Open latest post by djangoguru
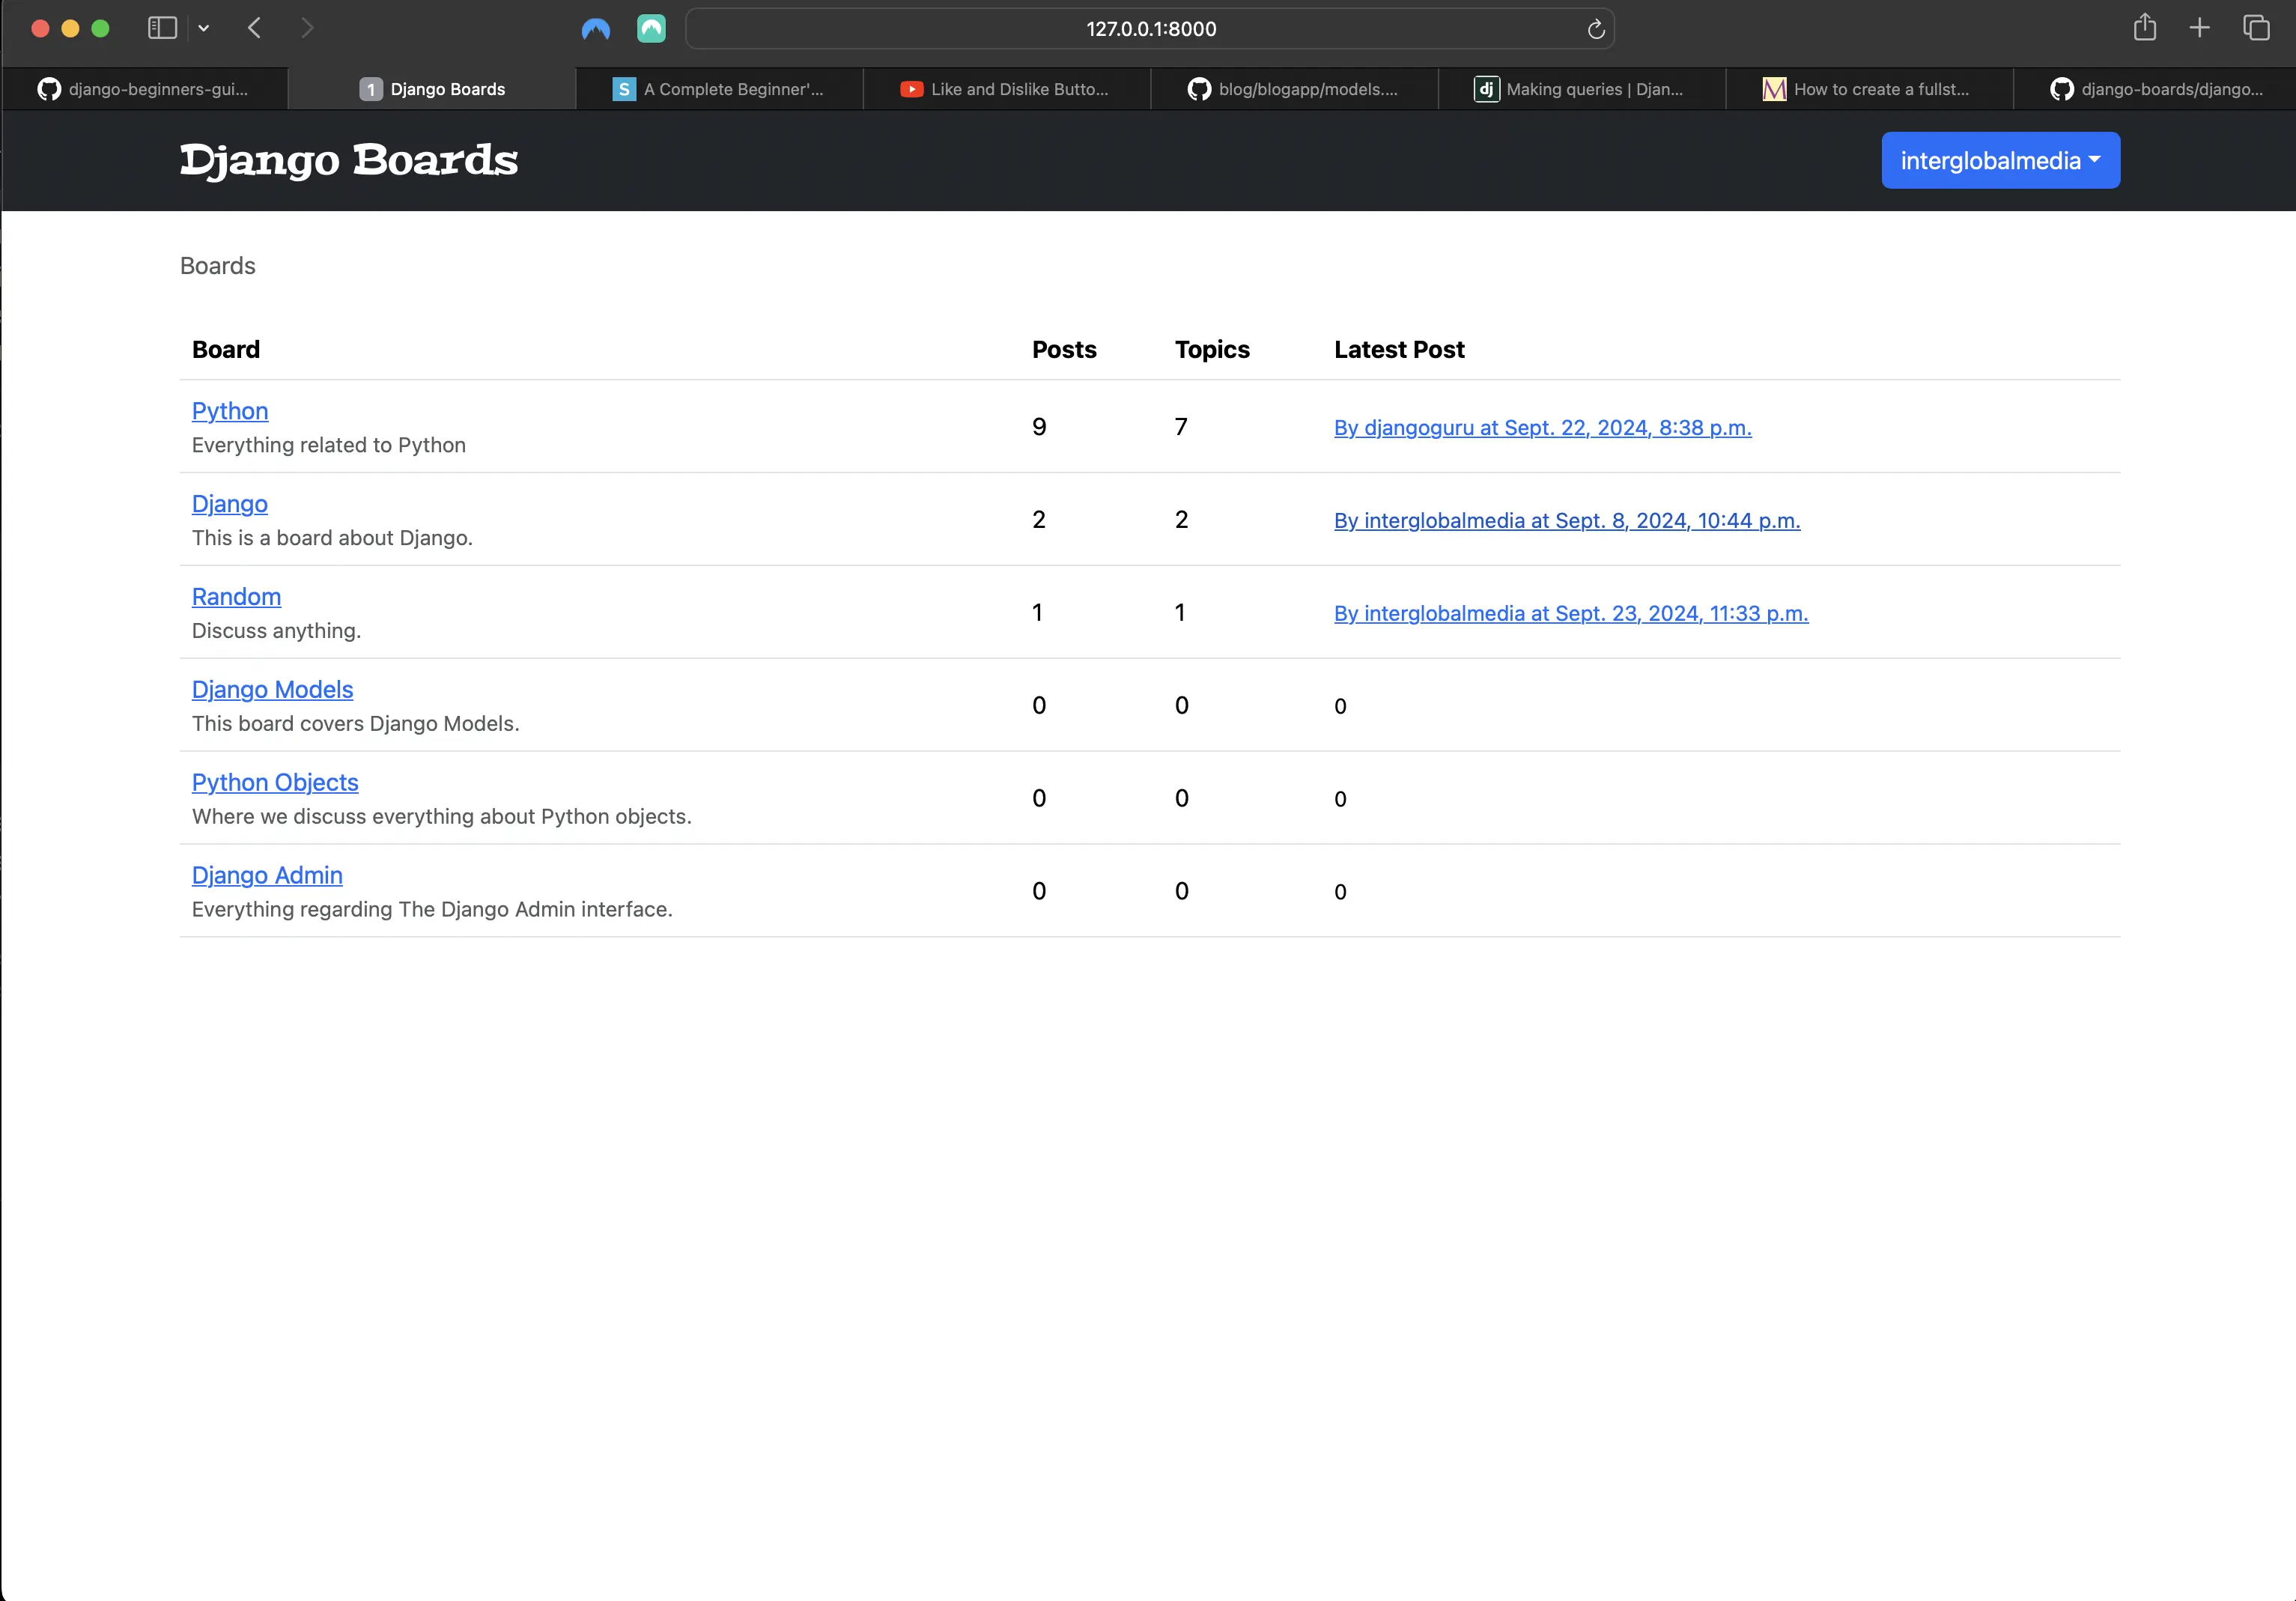The height and width of the screenshot is (1601, 2296). pos(1542,427)
